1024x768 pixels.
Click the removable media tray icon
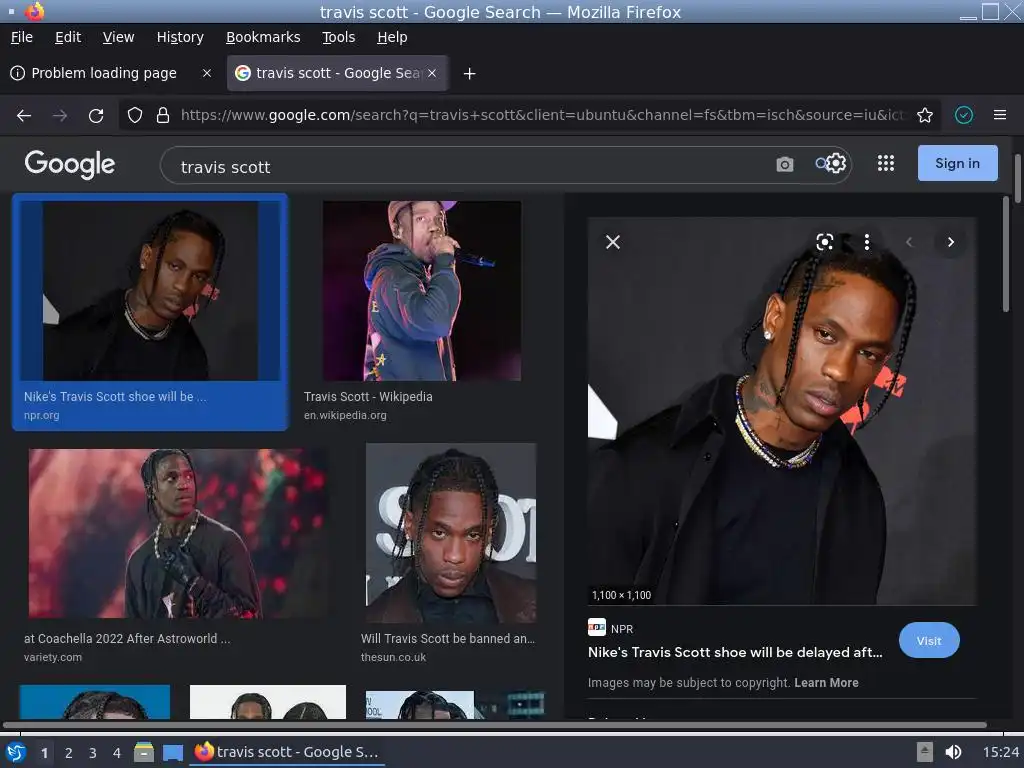coord(925,752)
